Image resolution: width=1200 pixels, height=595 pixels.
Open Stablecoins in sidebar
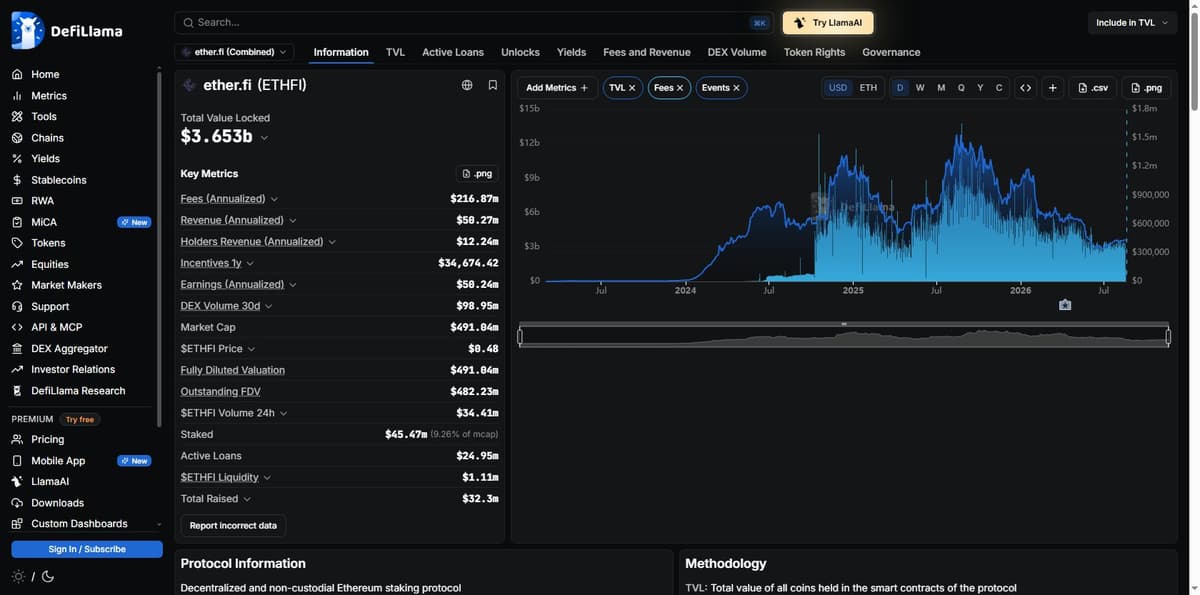[58, 180]
